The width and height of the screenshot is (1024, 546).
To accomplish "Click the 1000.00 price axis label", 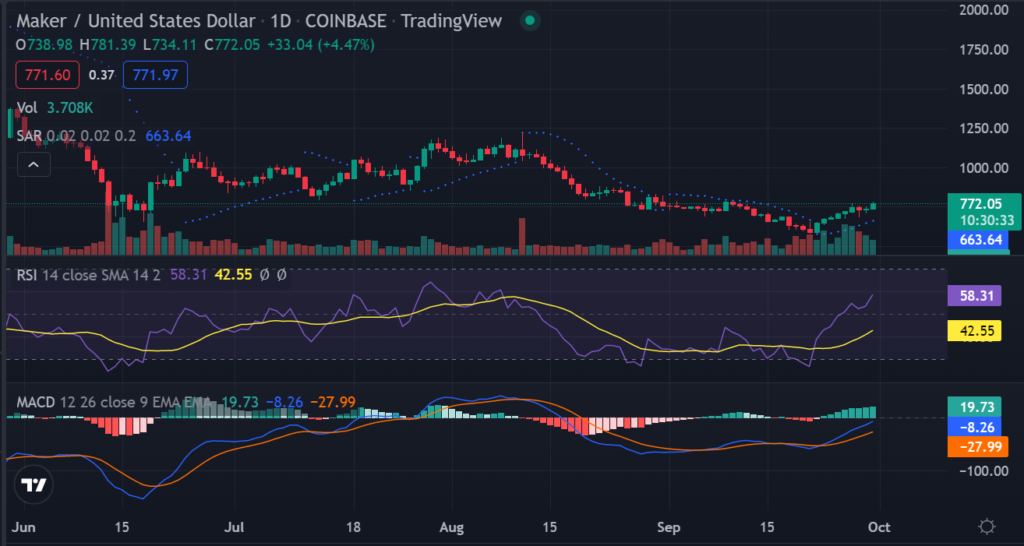I will coord(985,168).
